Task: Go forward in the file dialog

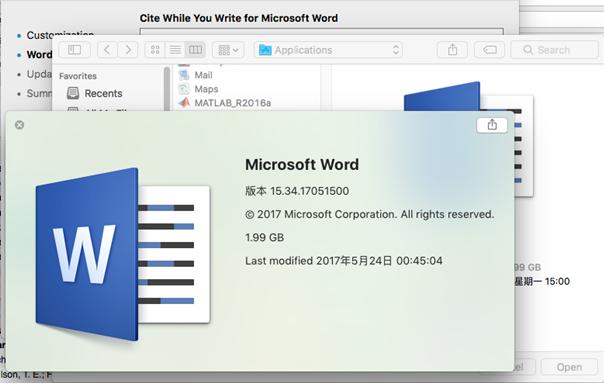Action: (x=128, y=50)
